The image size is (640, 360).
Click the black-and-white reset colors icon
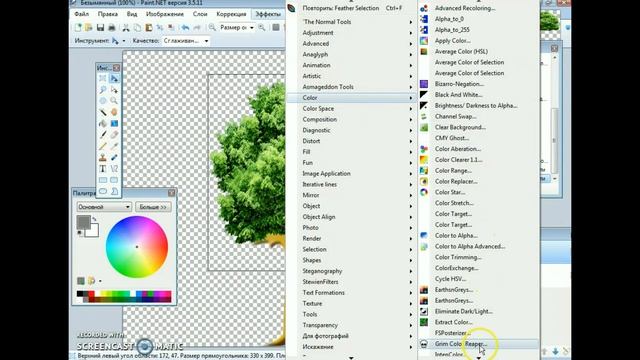click(80, 233)
